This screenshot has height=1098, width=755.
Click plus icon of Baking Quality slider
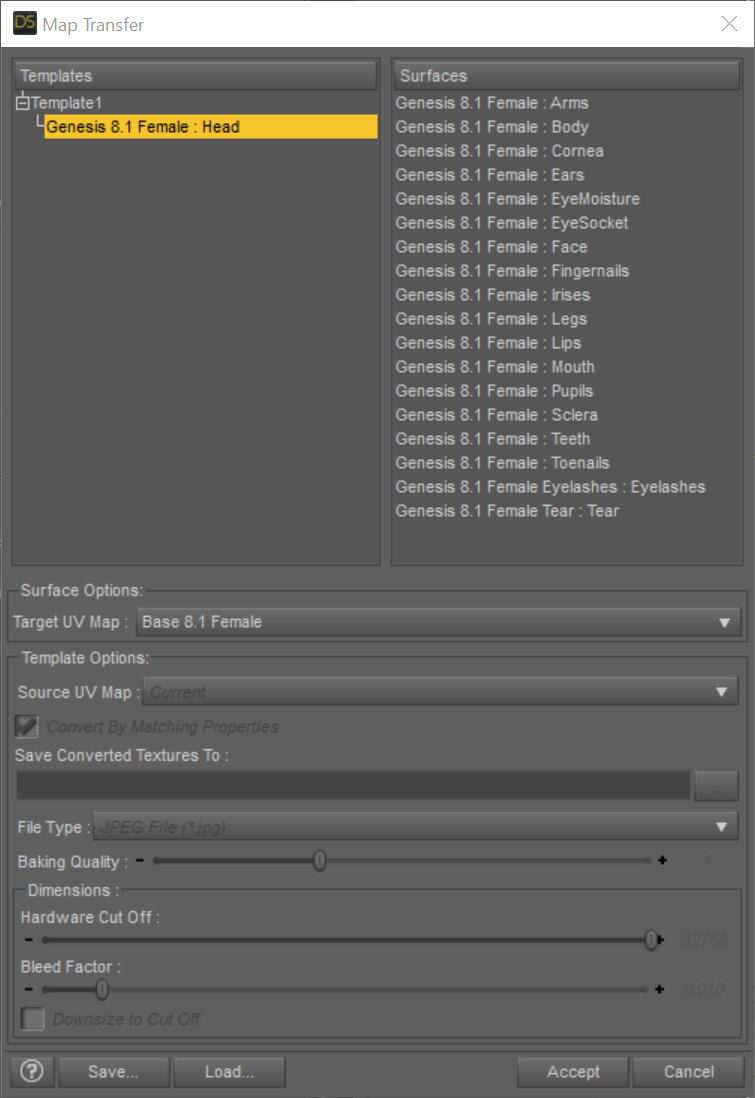pos(662,860)
